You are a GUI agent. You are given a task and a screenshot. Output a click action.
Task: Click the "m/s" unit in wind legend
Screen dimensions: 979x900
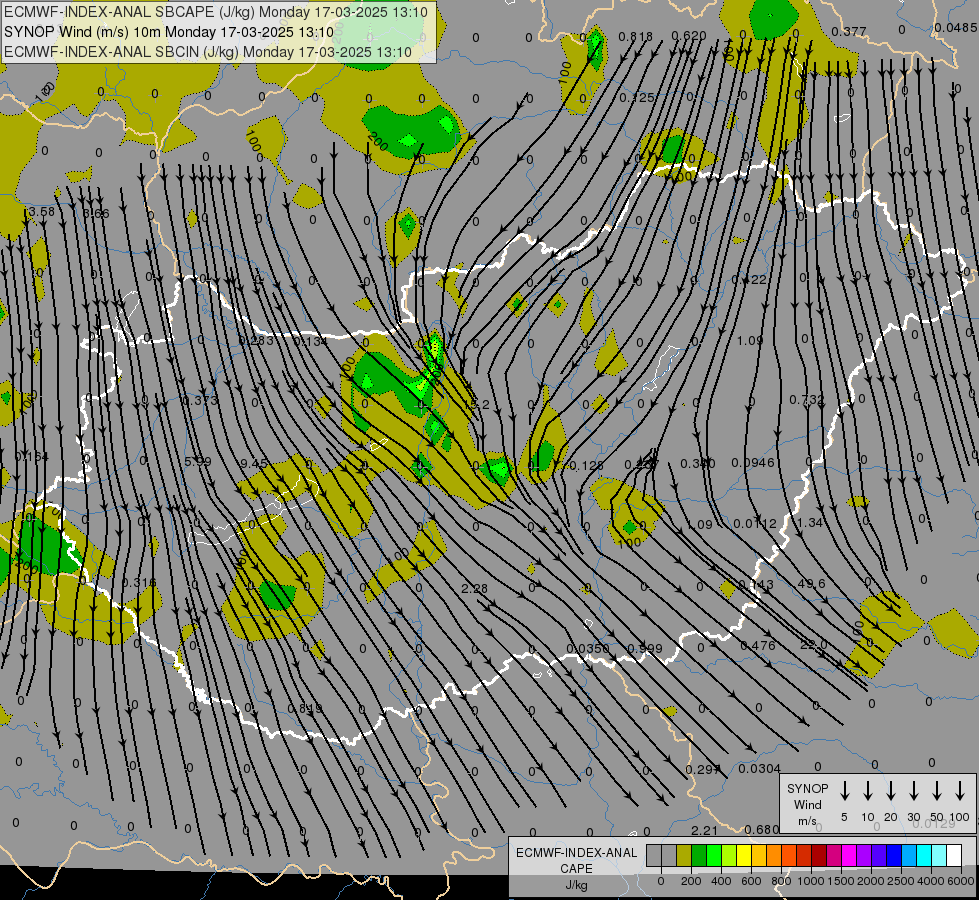tap(807, 821)
